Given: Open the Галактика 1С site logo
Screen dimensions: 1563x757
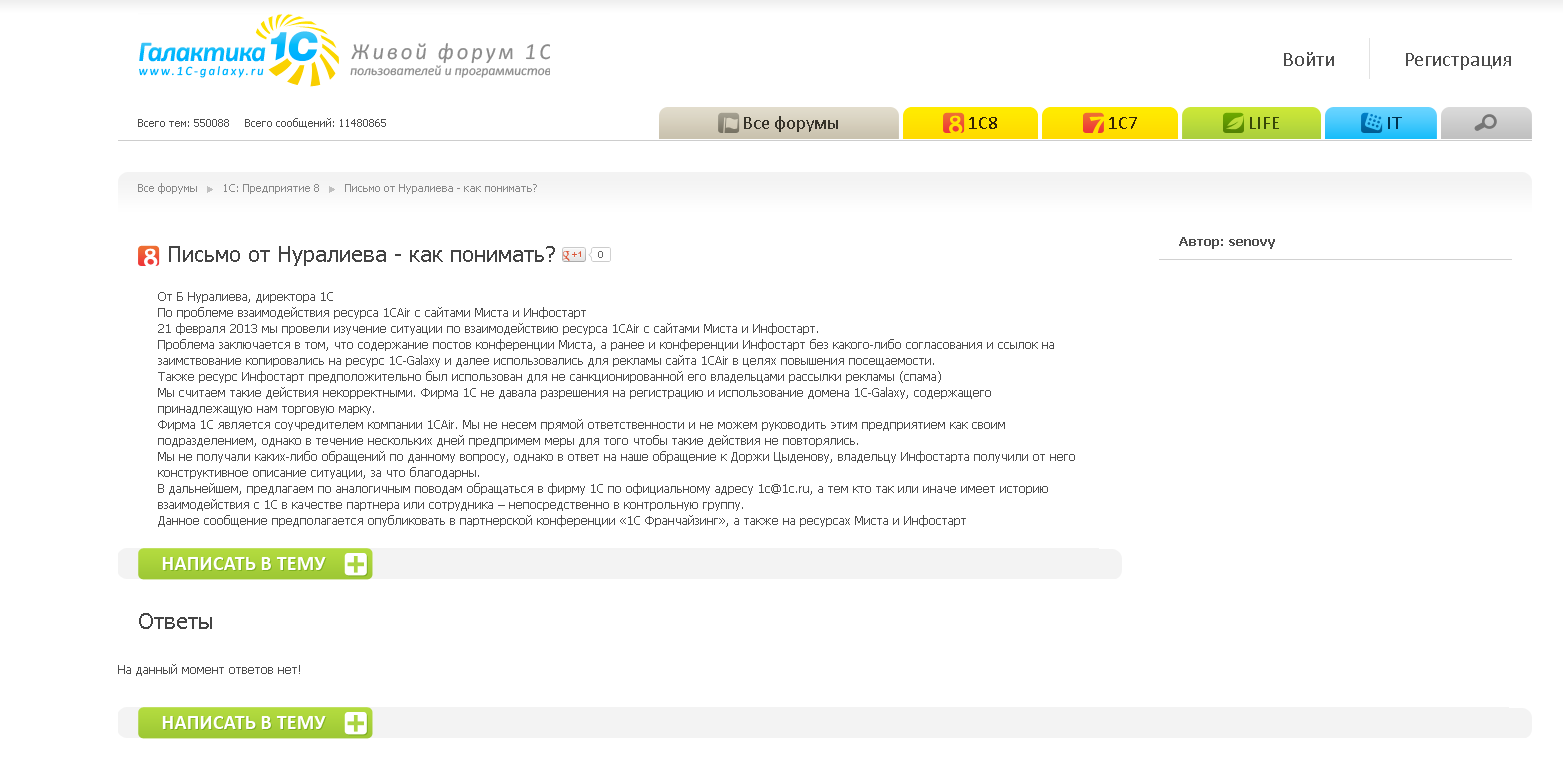Looking at the screenshot, I should tap(239, 51).
